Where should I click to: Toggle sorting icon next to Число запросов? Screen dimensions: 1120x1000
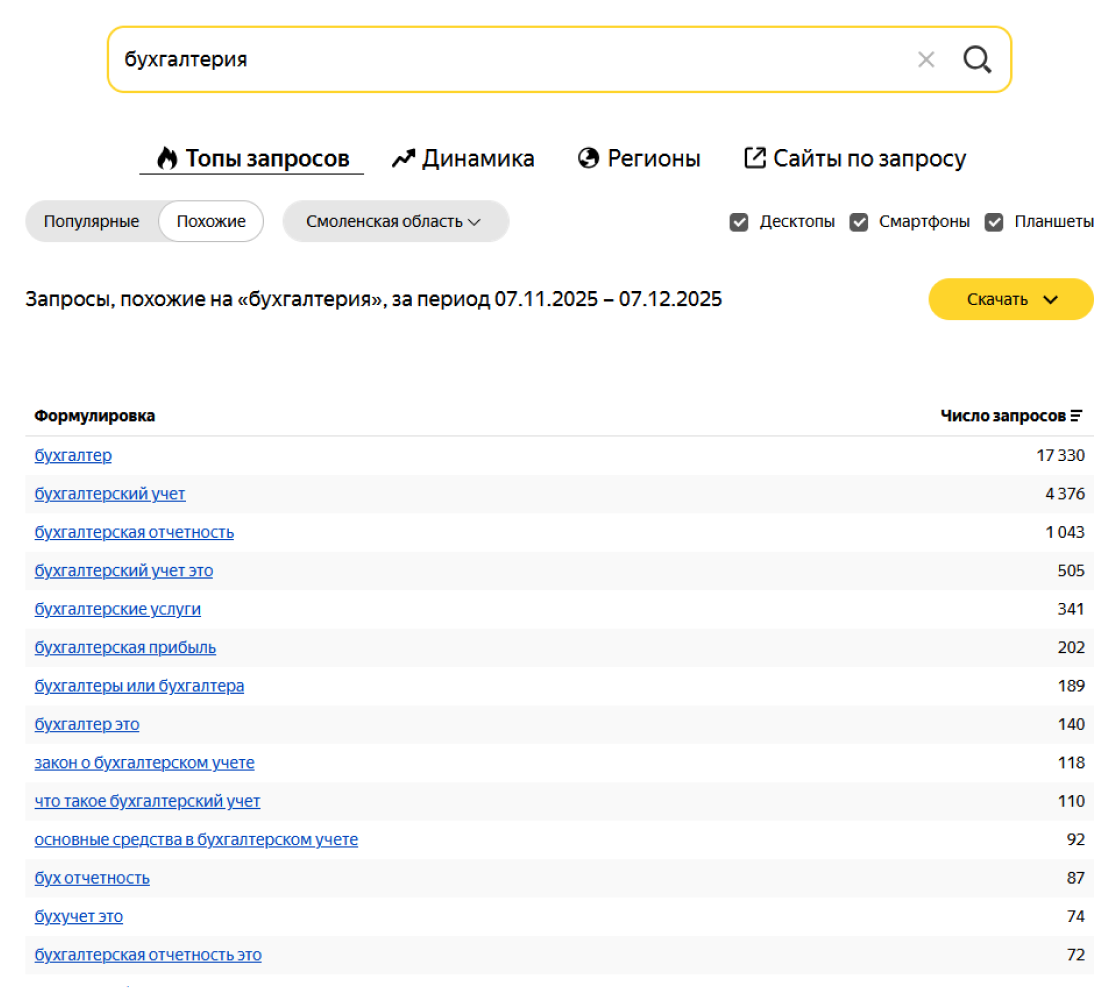coord(1076,416)
